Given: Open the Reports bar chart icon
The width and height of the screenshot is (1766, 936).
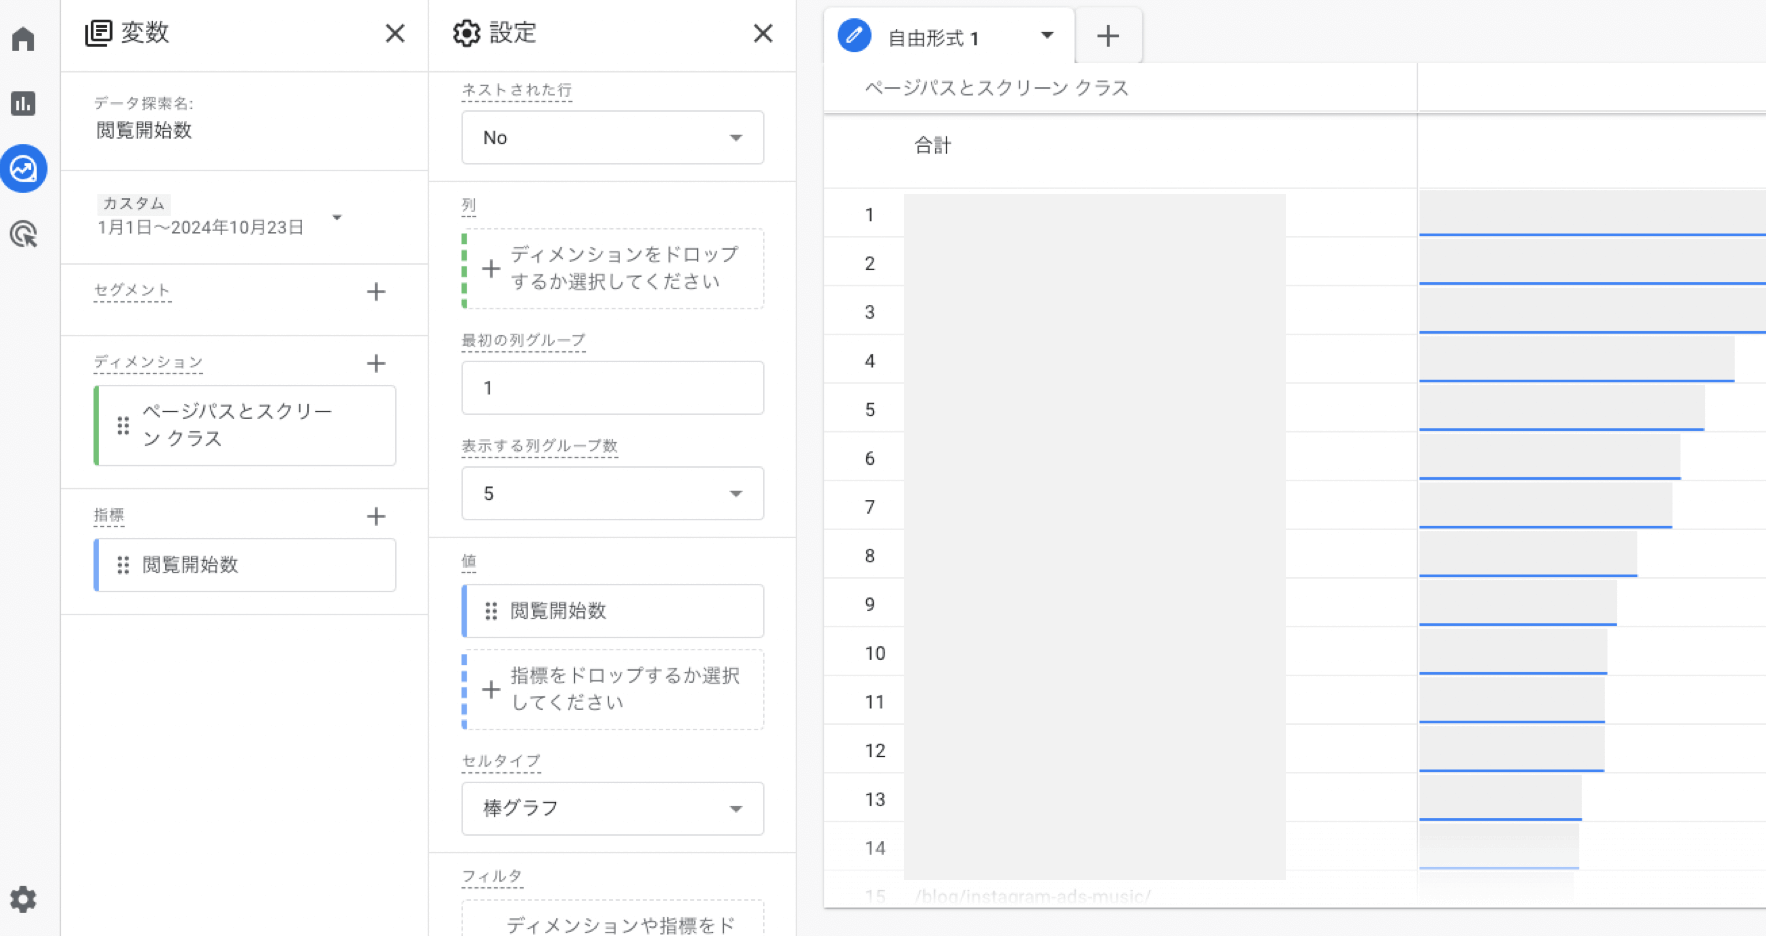Looking at the screenshot, I should click(x=23, y=103).
